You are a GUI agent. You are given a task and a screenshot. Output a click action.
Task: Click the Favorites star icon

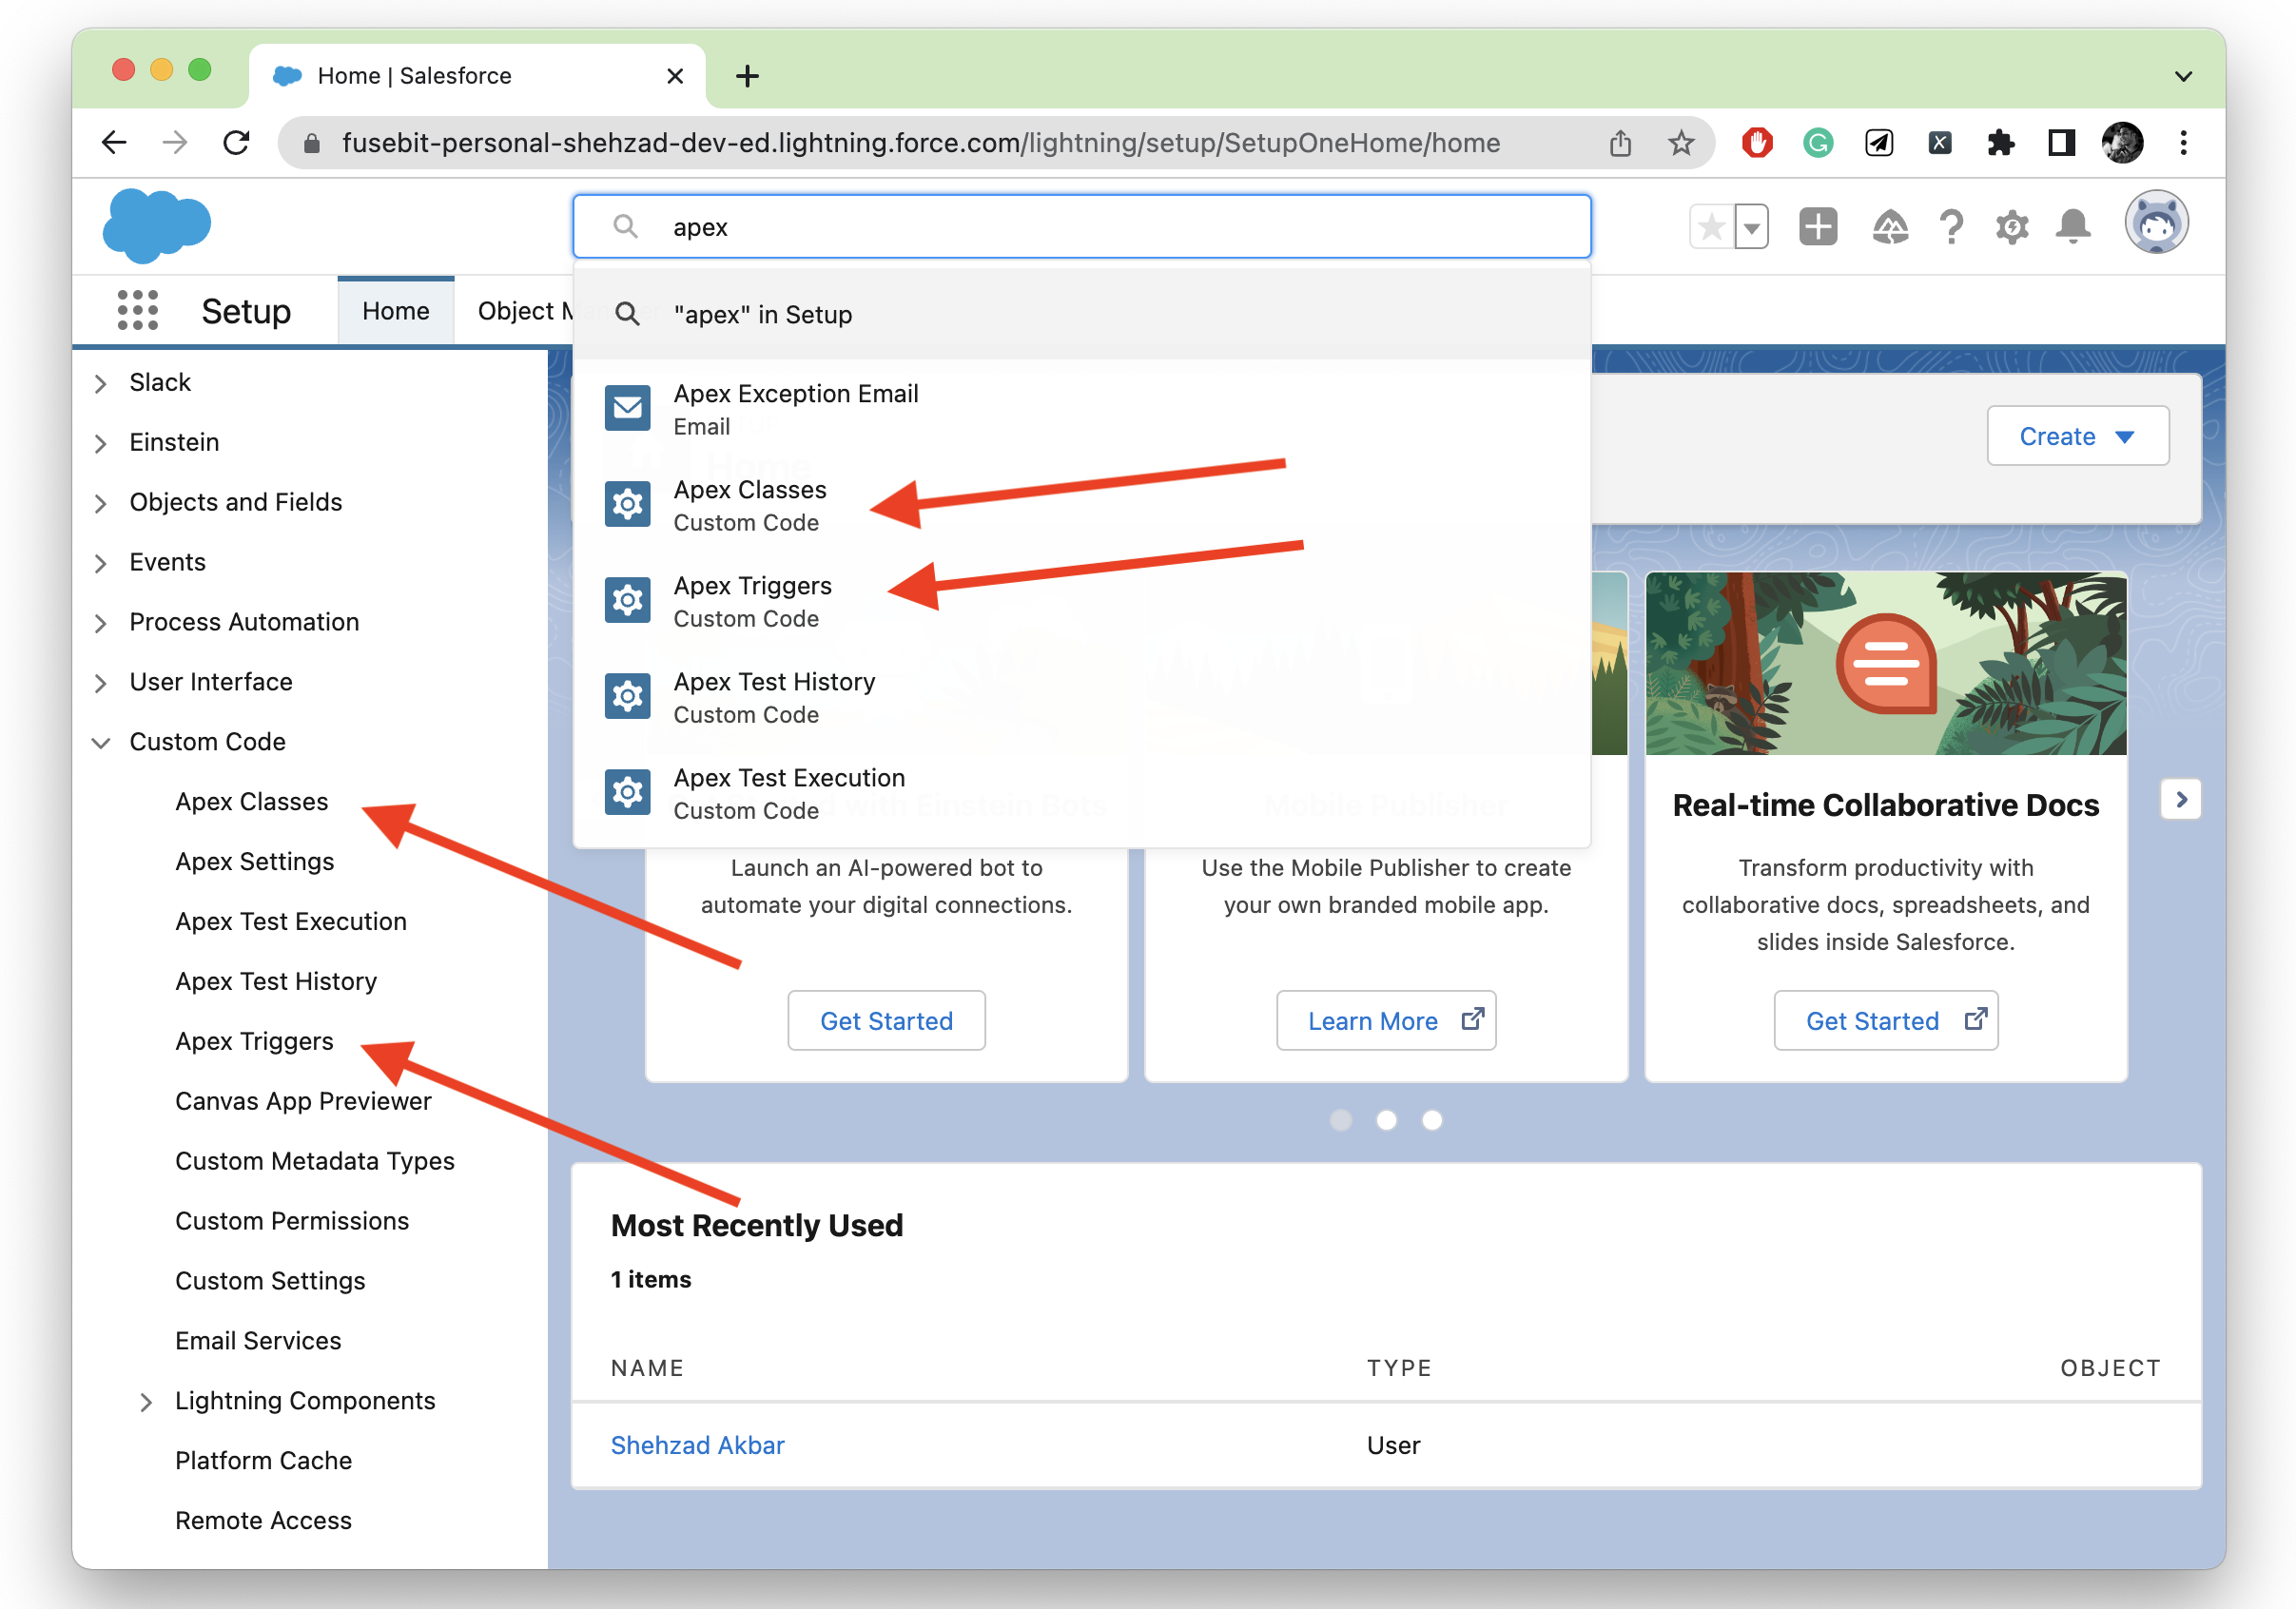[x=1711, y=227]
